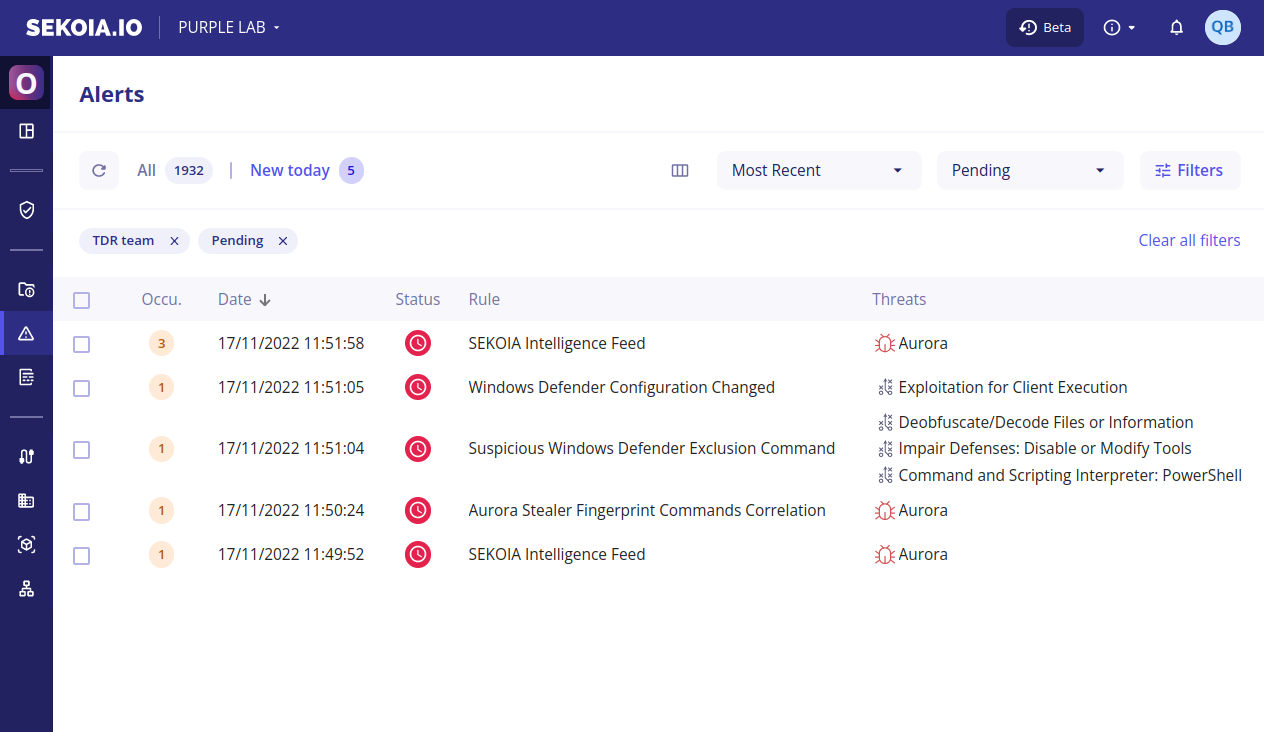Select the shield intelligence icon in the sidebar

(x=26, y=210)
